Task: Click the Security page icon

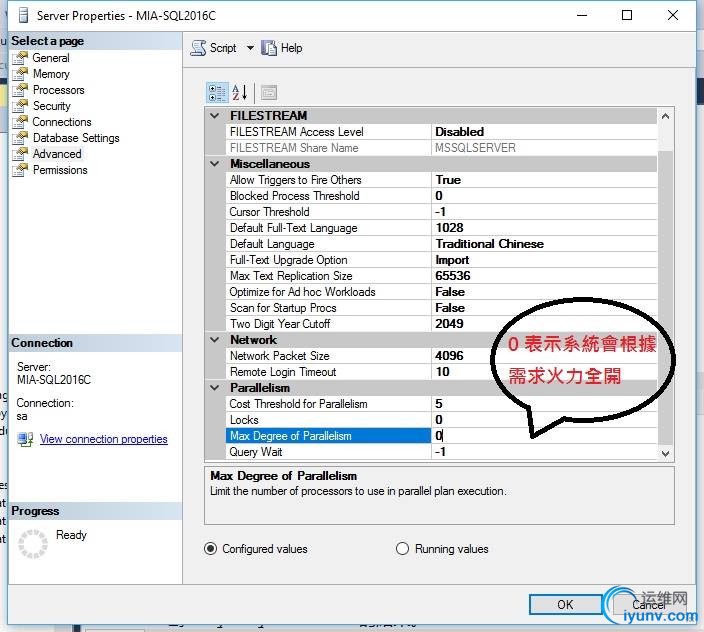Action: tap(20, 106)
